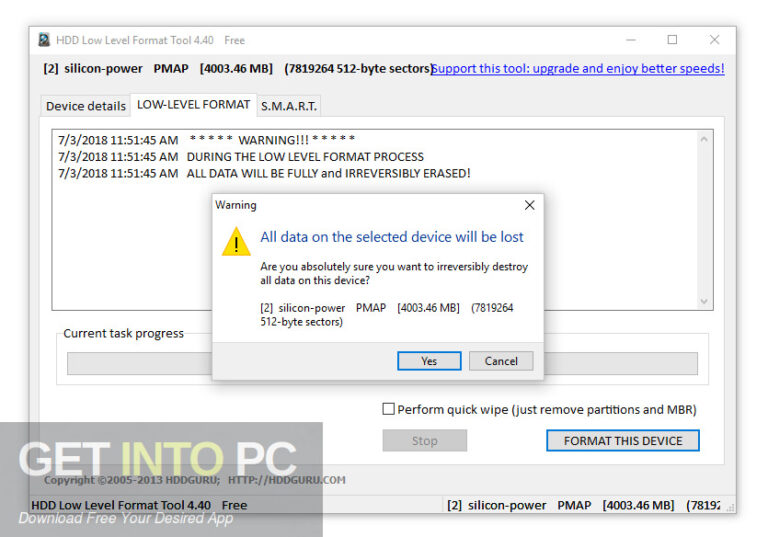Click the HDD Low Level Format Tool app icon

tap(44, 40)
